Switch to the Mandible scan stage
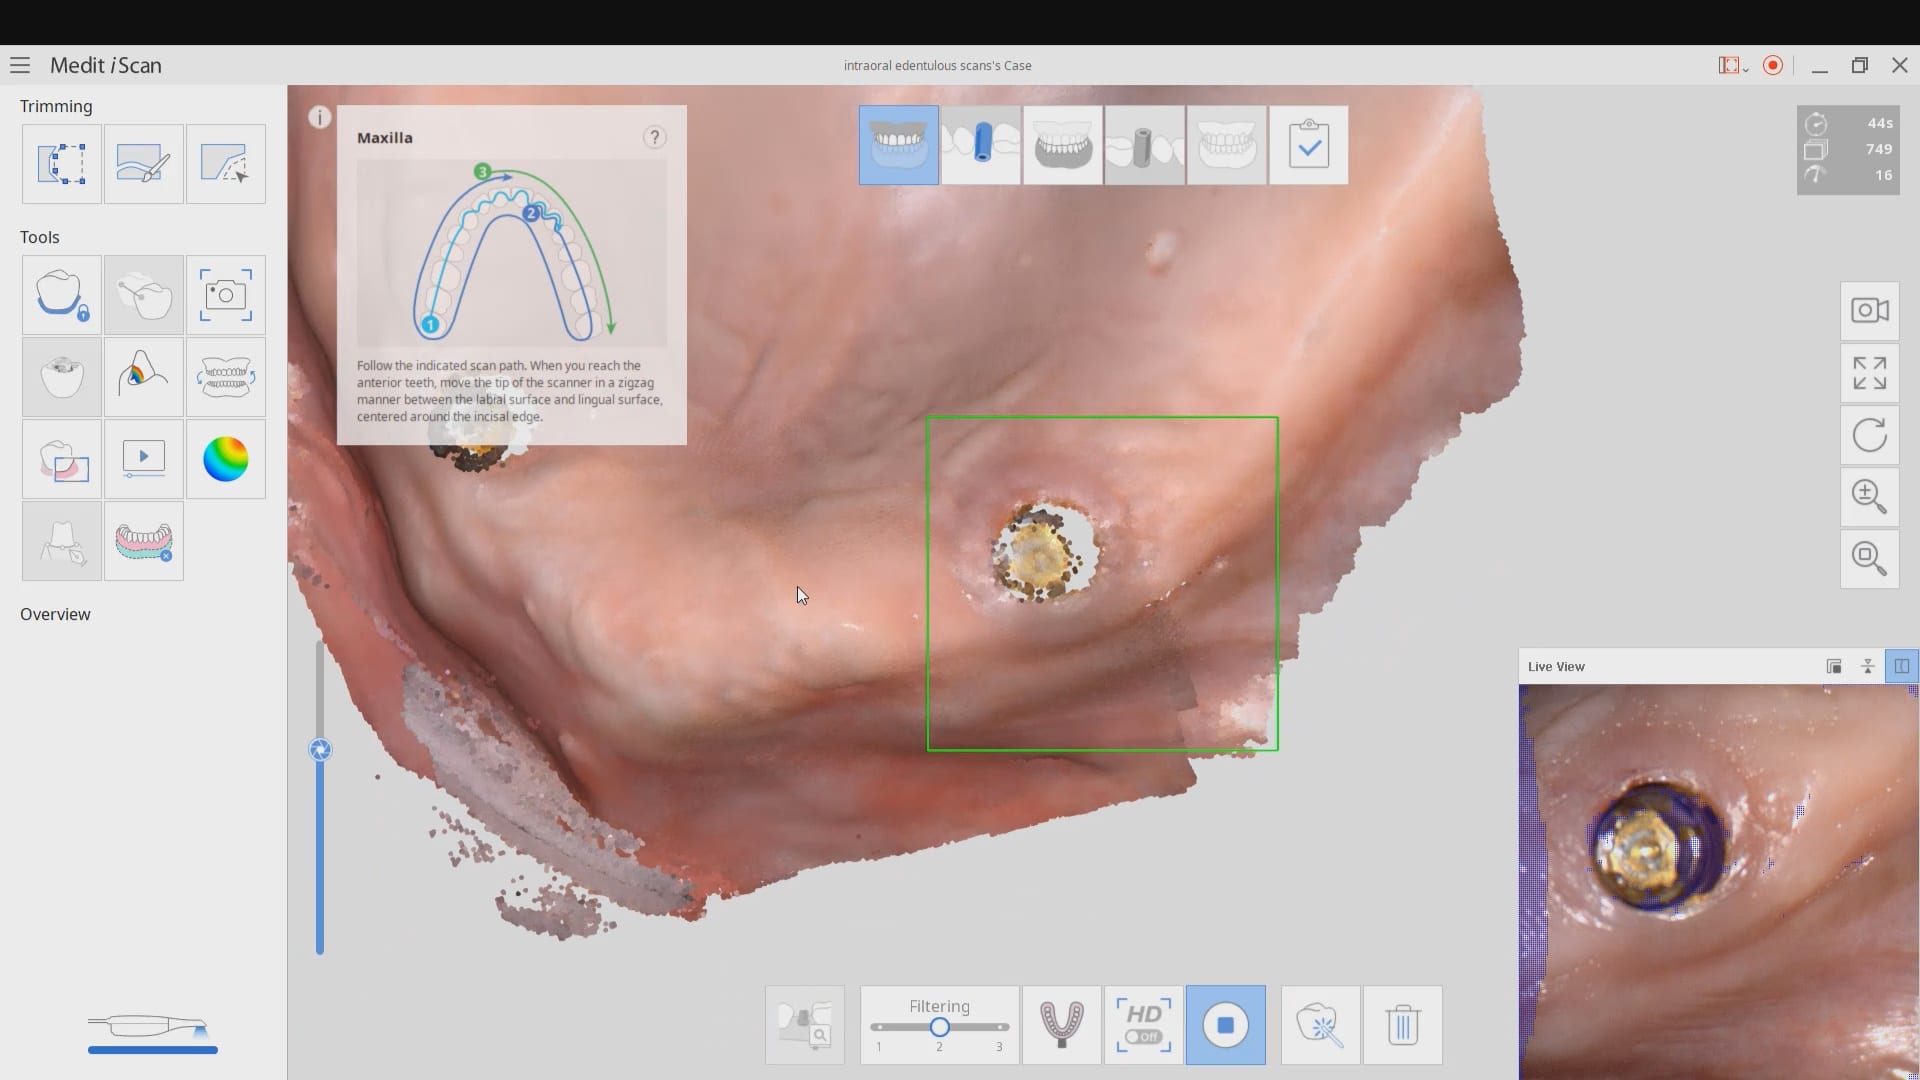Image resolution: width=1920 pixels, height=1080 pixels. coord(1063,145)
